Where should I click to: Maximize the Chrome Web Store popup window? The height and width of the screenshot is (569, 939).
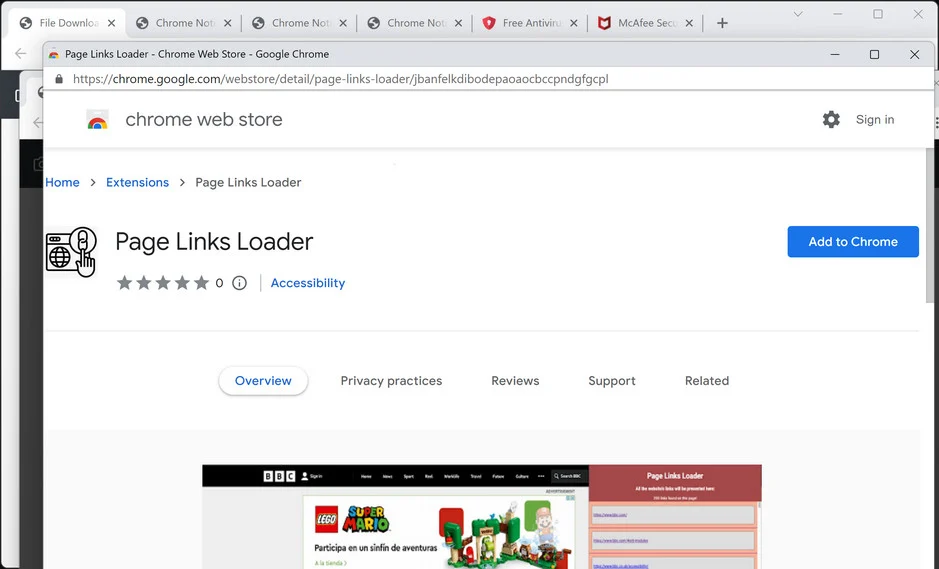pyautogui.click(x=874, y=55)
